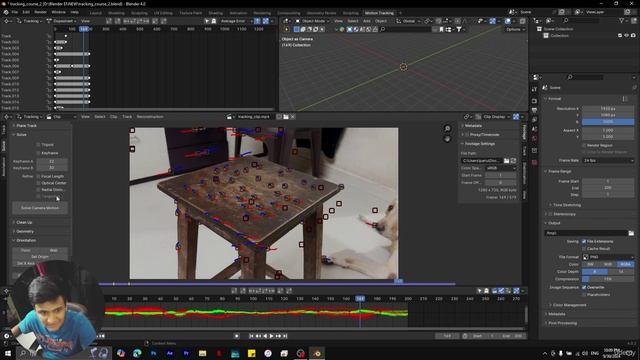
Task: Click Solve Camera Motion button
Action: coord(40,208)
